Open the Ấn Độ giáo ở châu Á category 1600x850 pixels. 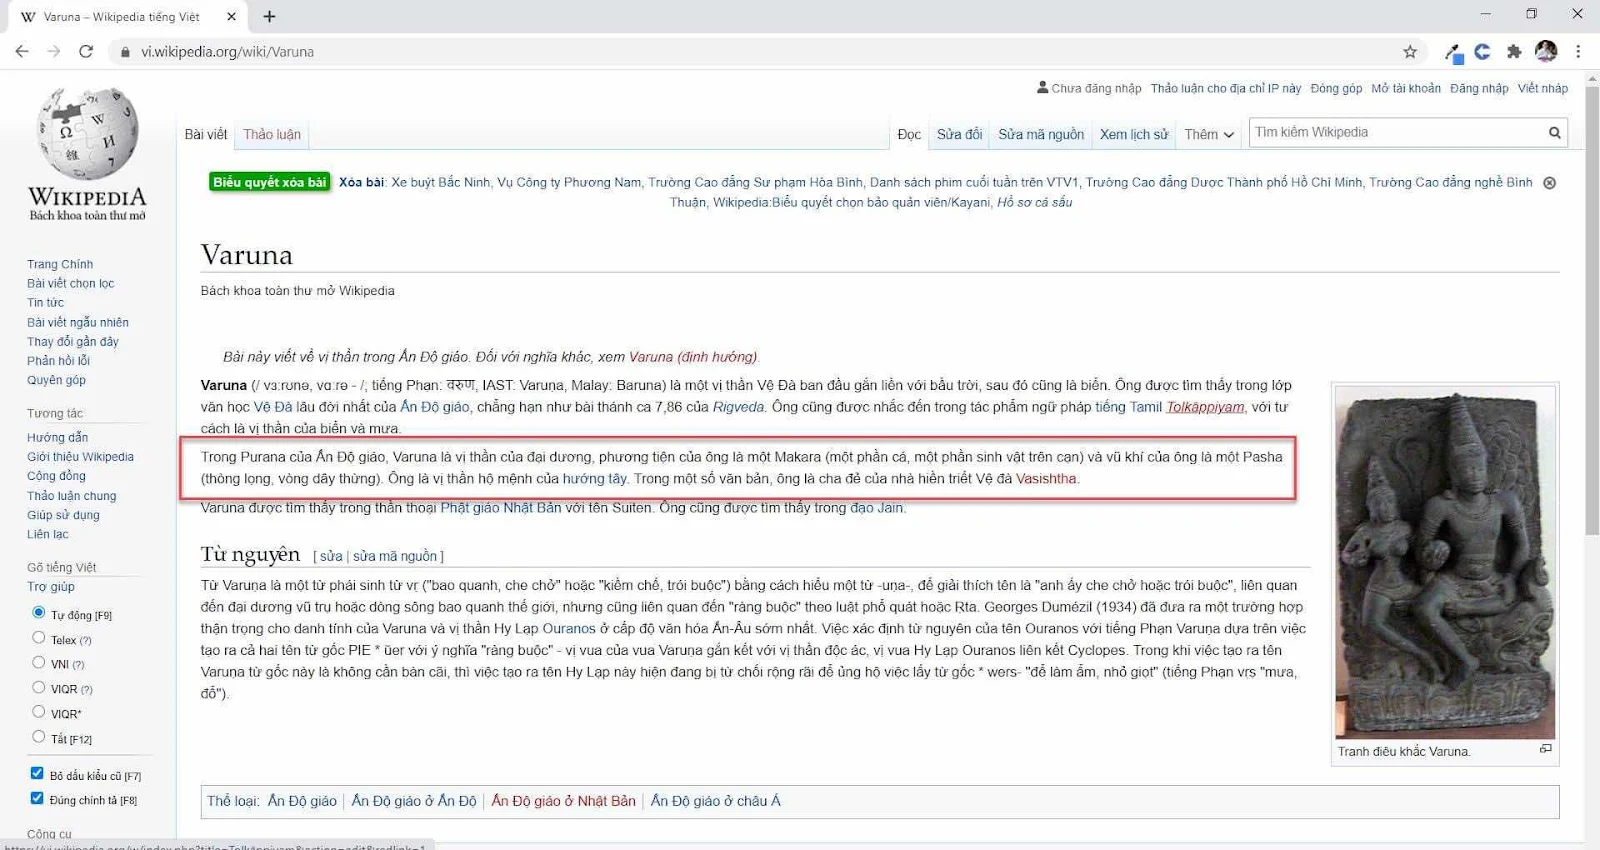point(715,801)
